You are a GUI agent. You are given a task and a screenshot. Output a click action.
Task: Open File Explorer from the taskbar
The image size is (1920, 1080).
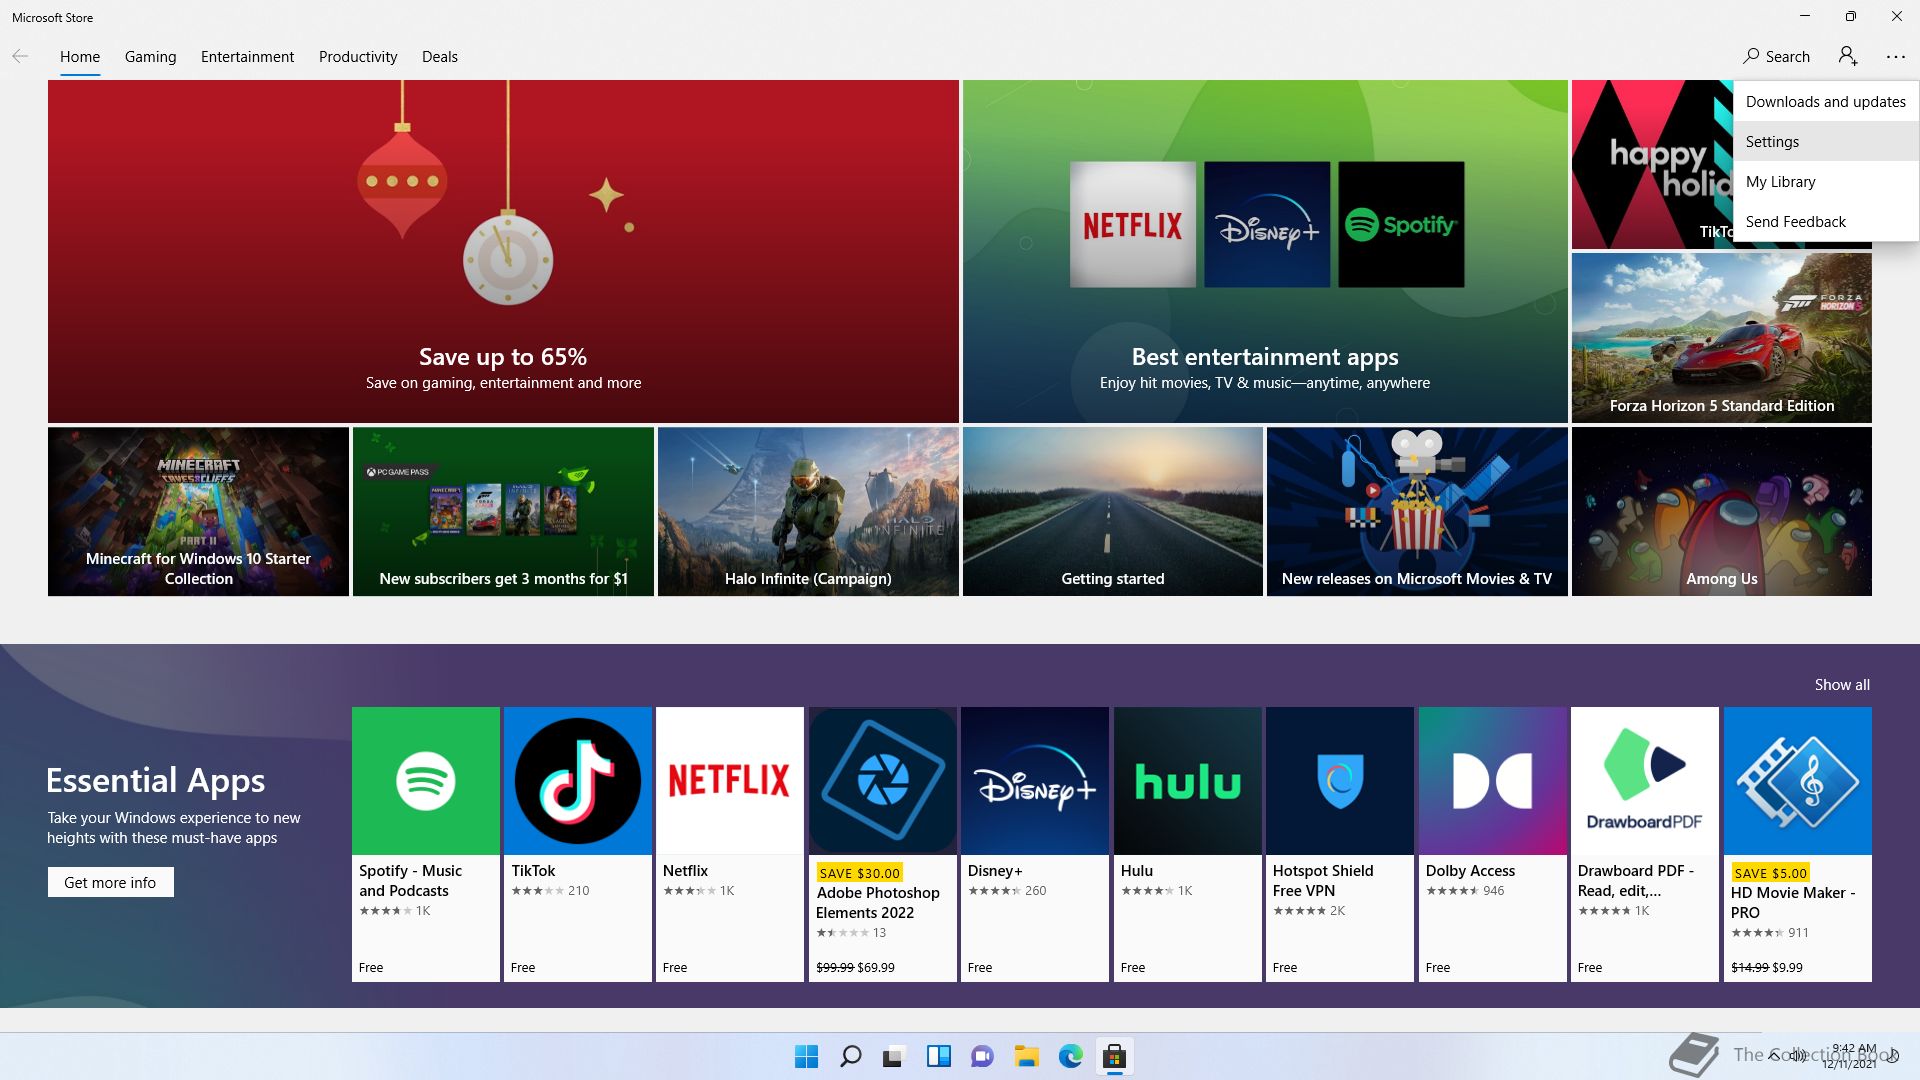point(1026,1056)
